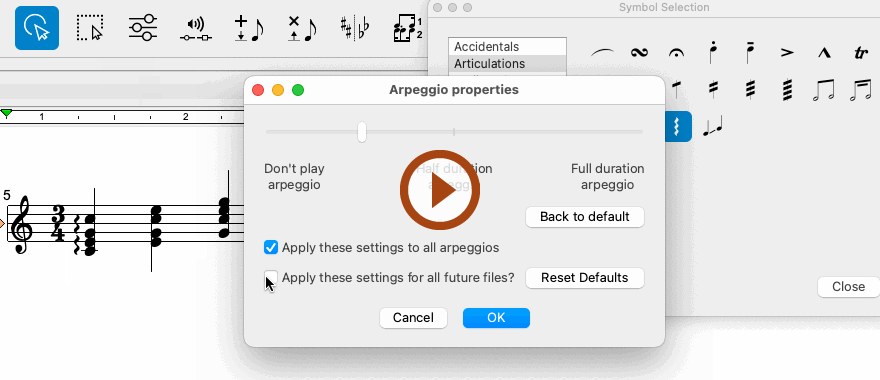Select the insert note tool

pos(249,29)
